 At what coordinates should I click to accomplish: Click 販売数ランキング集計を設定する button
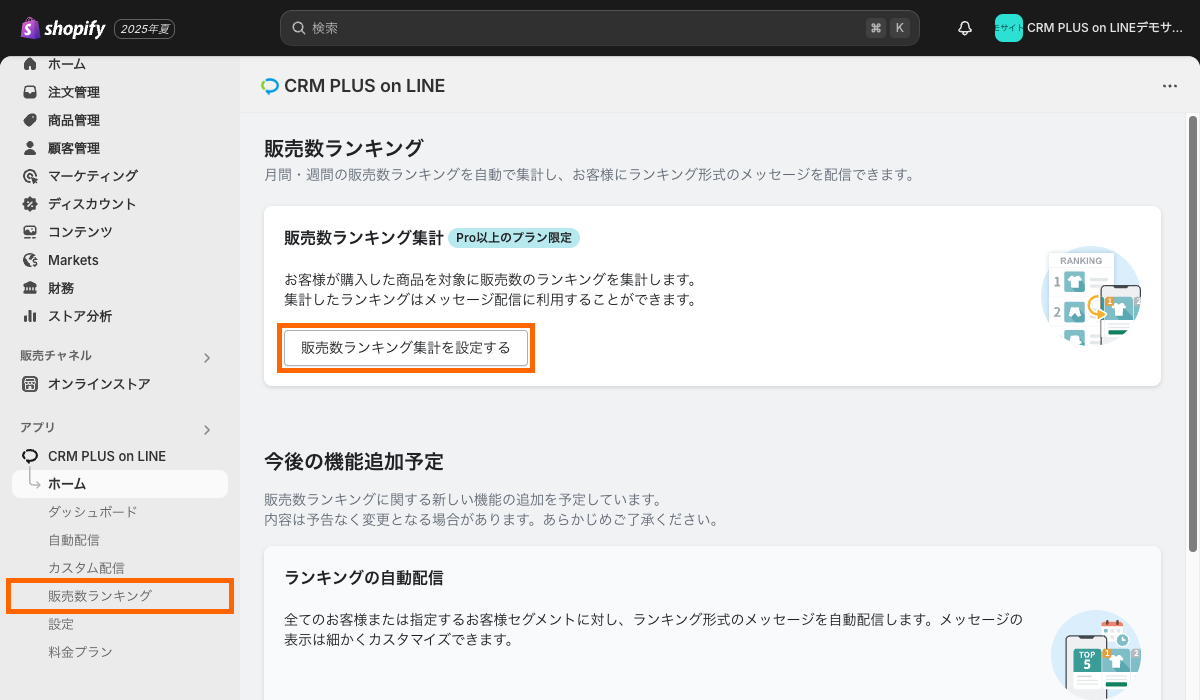406,348
